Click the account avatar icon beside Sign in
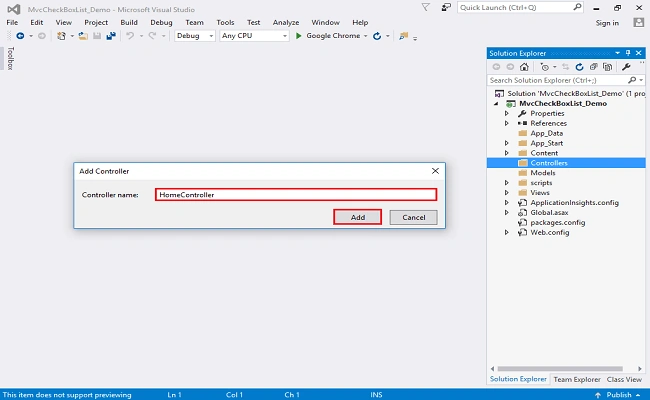 point(638,22)
